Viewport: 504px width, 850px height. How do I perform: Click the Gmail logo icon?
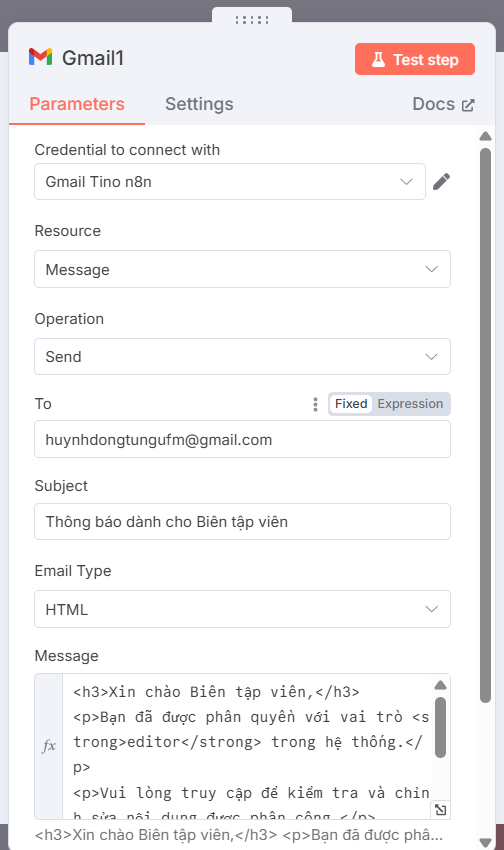tap(41, 57)
